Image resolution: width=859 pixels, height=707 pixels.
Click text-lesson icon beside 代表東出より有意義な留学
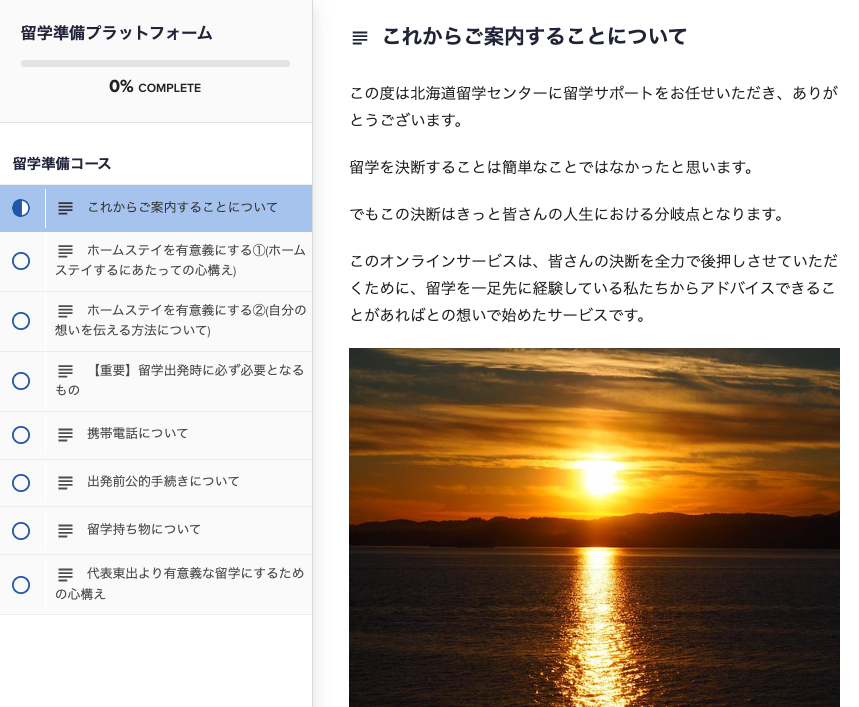point(65,575)
